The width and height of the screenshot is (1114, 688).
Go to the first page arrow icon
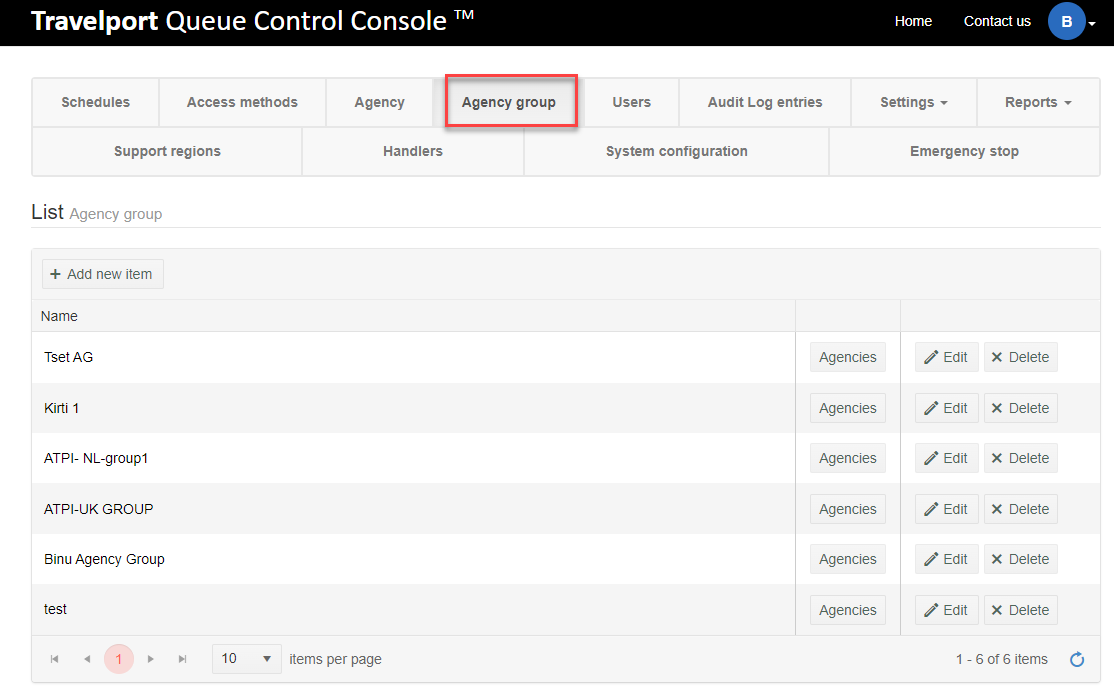(x=55, y=659)
